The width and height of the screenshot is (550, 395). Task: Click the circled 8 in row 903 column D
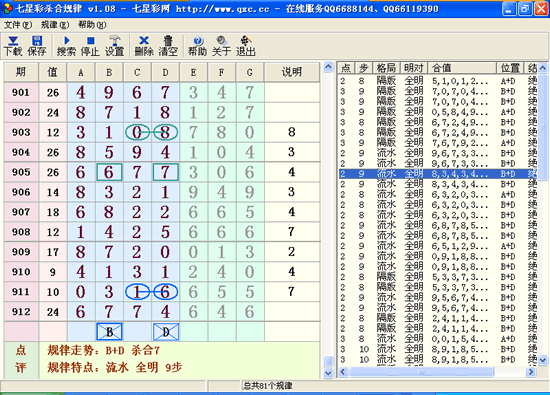(165, 132)
